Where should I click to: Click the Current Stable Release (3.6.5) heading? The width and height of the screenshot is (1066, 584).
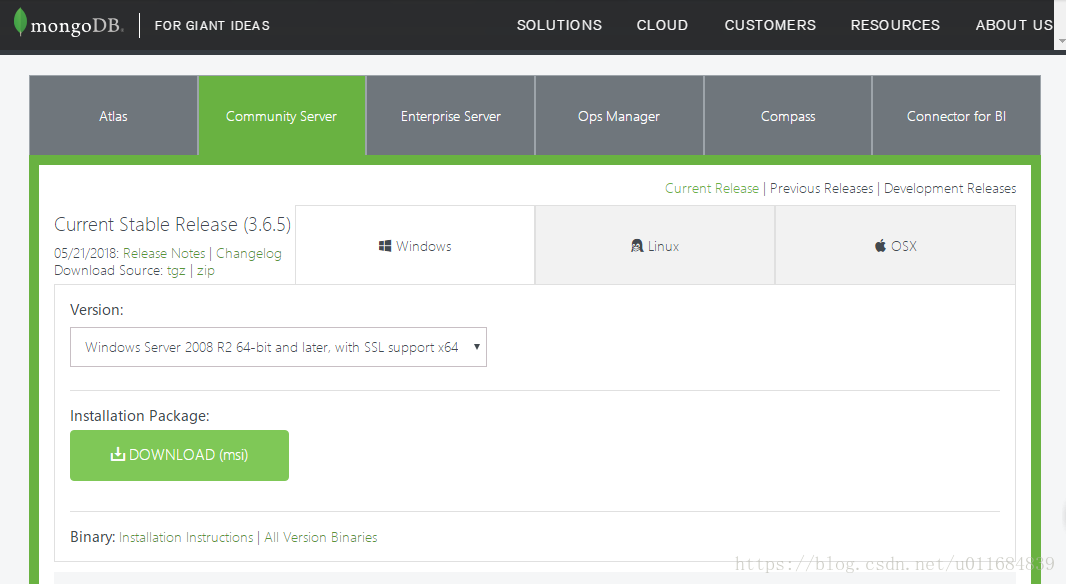[x=172, y=224]
